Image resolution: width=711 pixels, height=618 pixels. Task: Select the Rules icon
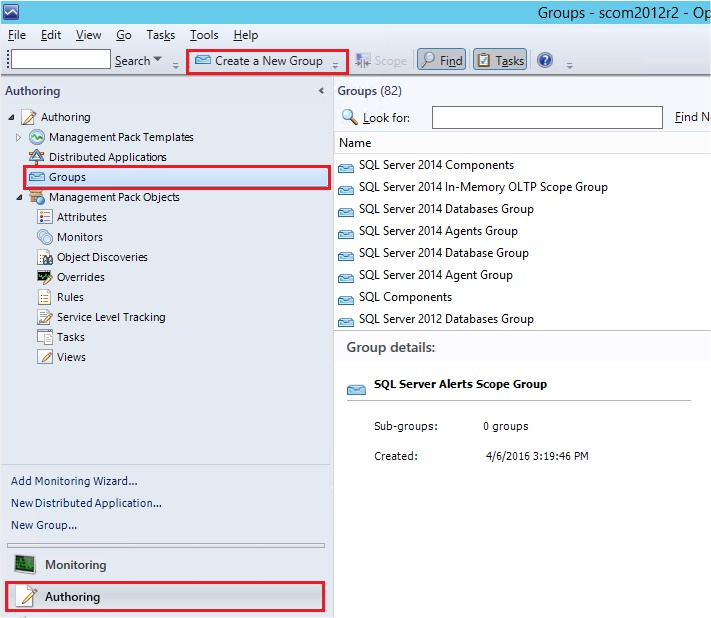(x=44, y=297)
